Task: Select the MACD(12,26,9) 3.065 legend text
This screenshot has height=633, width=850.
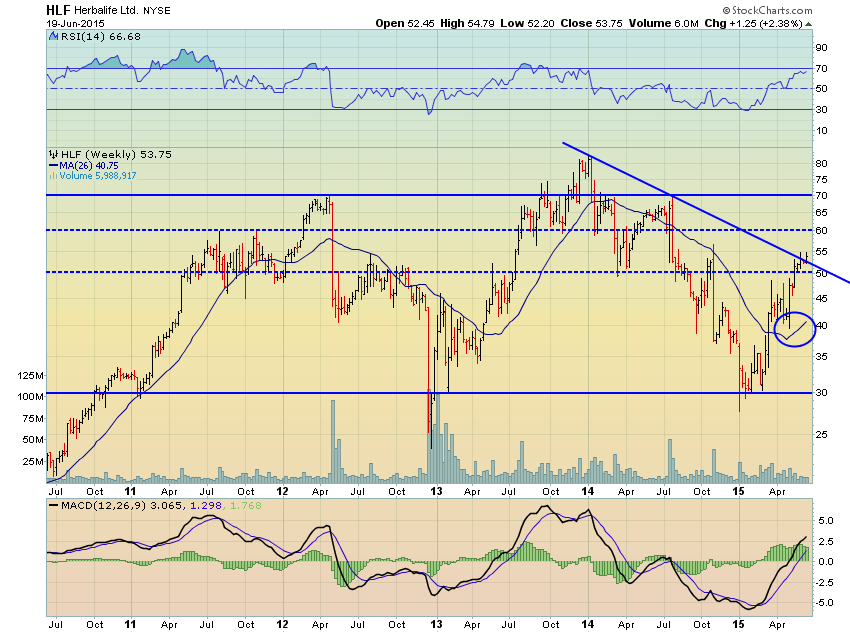Action: [123, 505]
